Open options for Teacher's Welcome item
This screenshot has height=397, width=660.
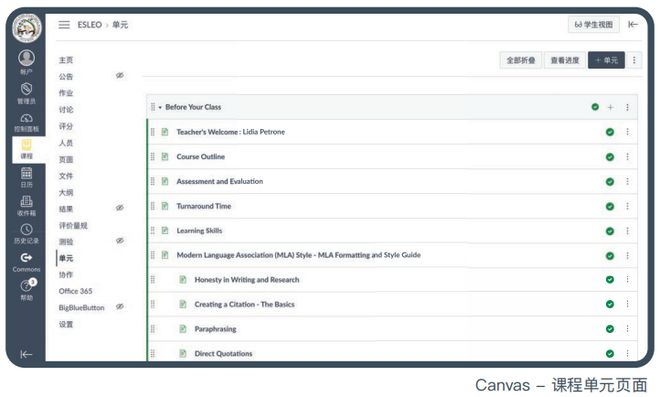pyautogui.click(x=628, y=132)
